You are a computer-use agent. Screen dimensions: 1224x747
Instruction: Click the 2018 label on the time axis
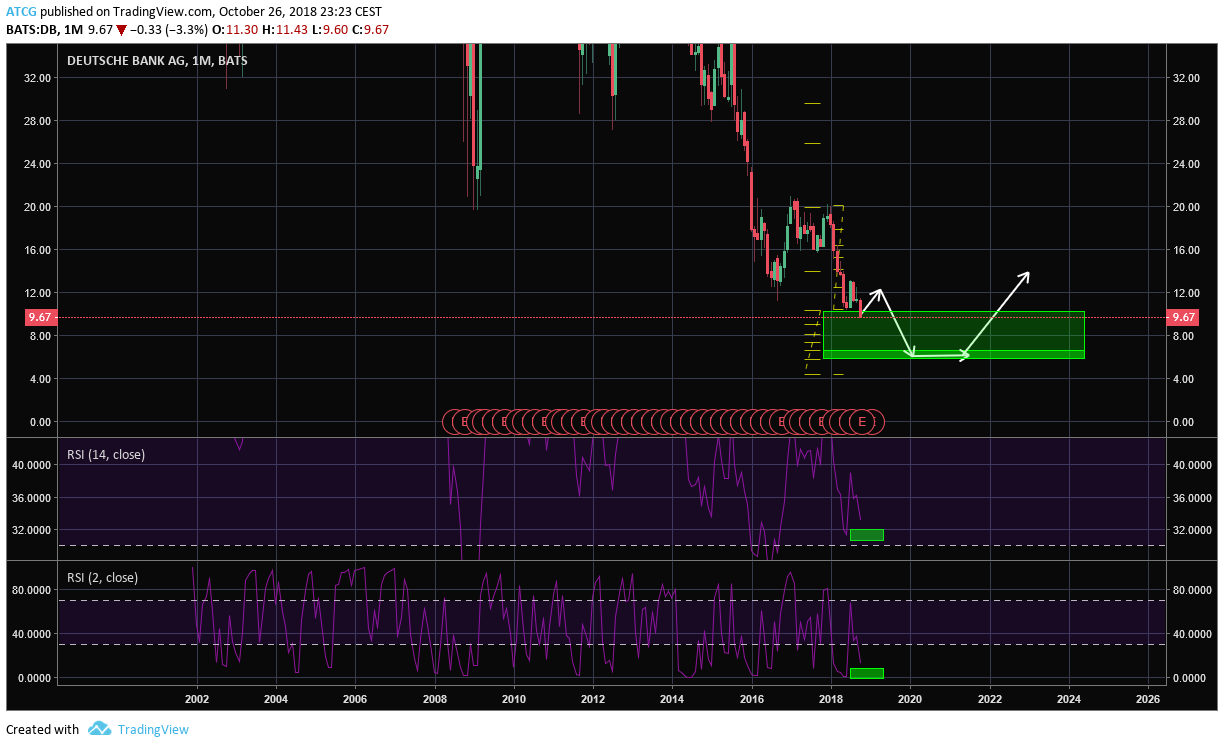831,699
